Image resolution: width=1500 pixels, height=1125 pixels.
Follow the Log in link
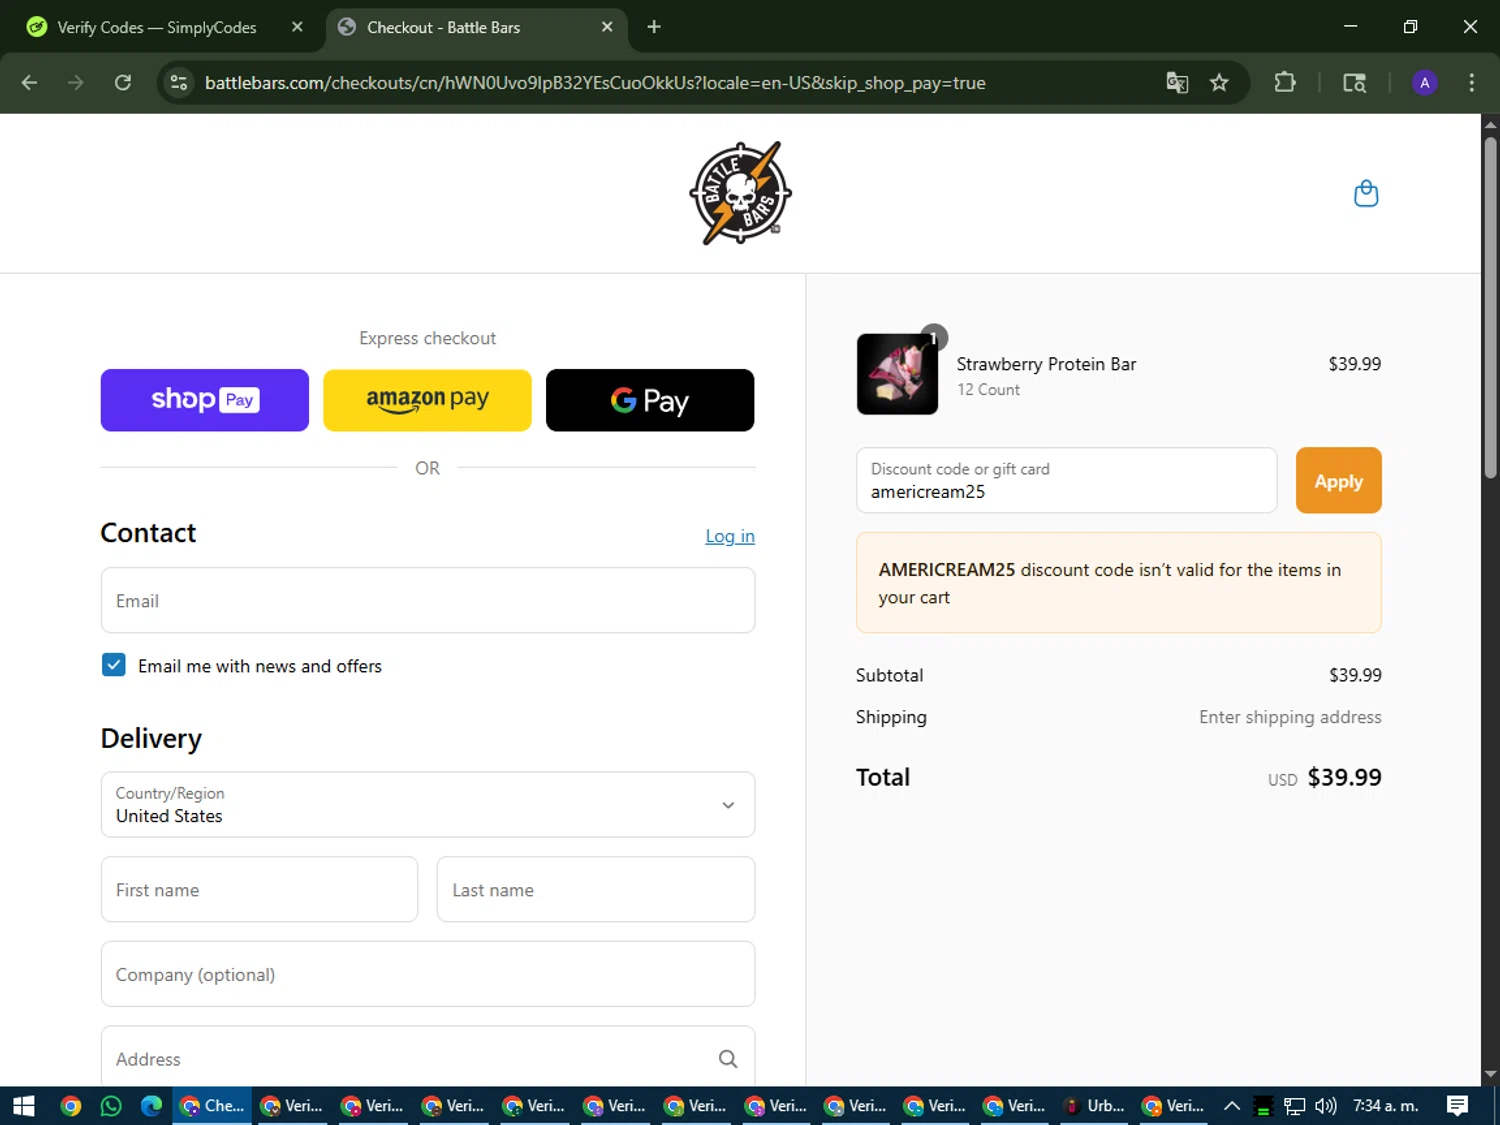(x=730, y=536)
